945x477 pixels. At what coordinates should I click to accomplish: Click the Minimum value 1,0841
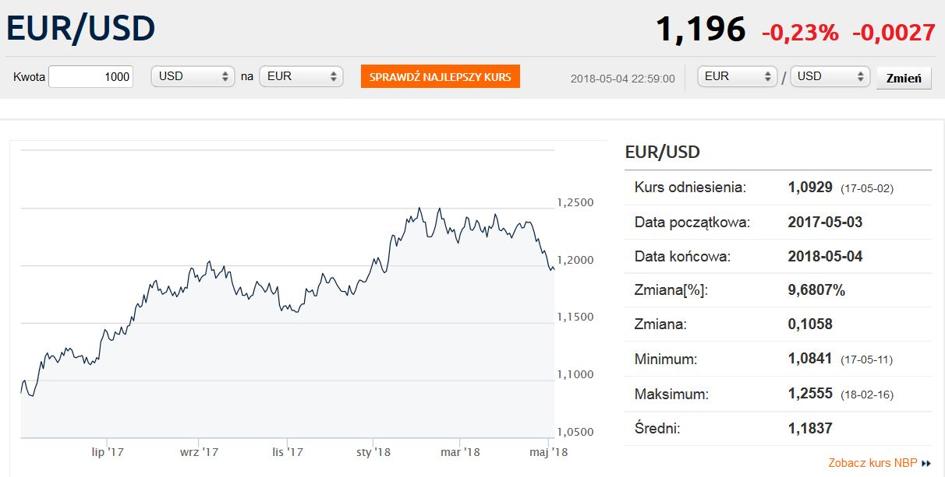click(811, 359)
